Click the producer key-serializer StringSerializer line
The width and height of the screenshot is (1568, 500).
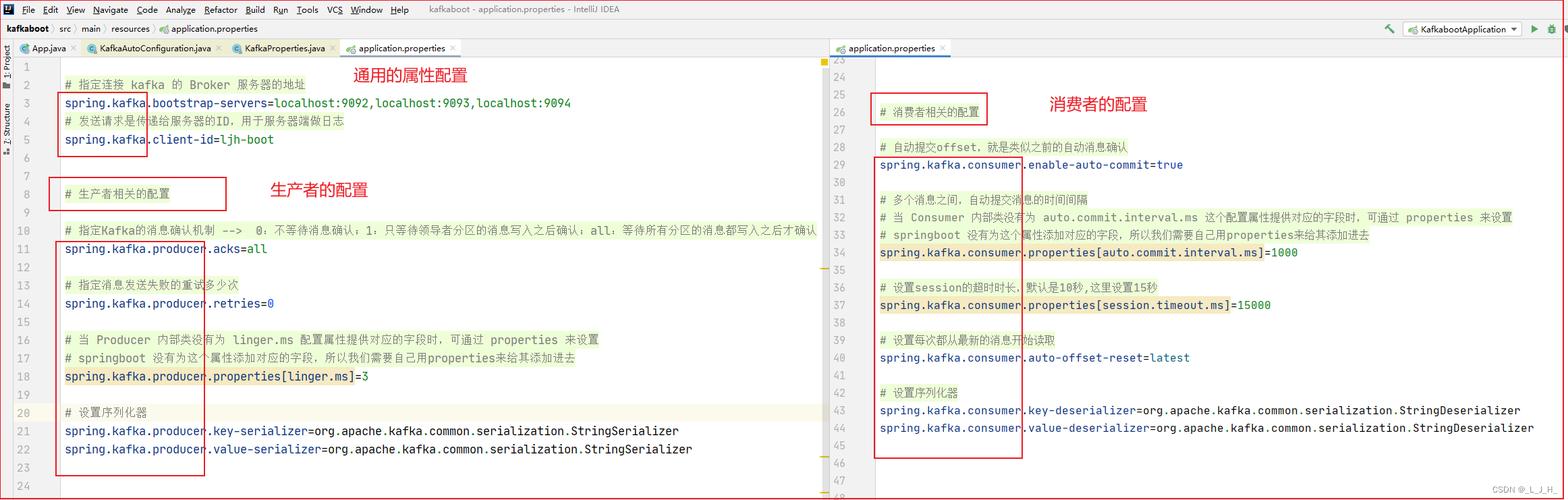tap(372, 431)
